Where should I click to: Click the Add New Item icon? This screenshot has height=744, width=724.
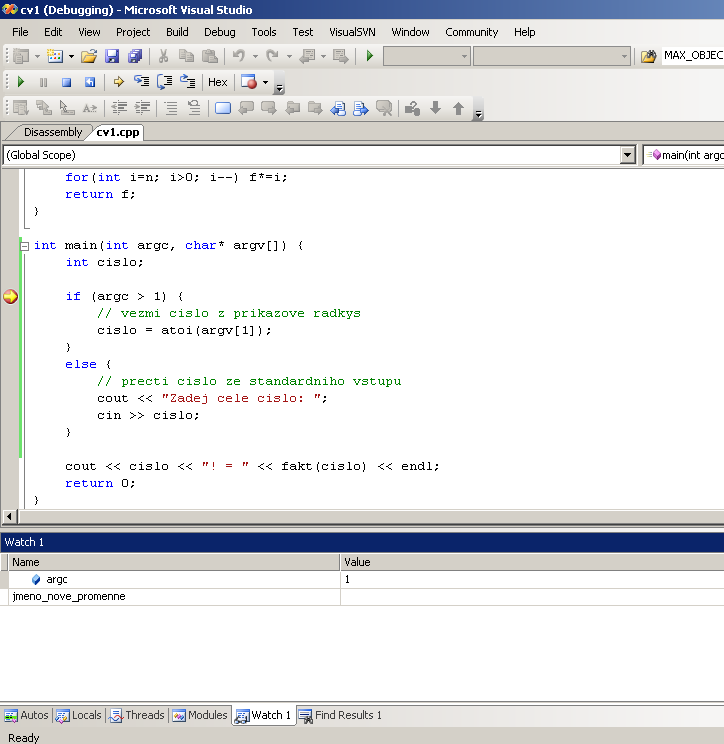(x=55, y=56)
